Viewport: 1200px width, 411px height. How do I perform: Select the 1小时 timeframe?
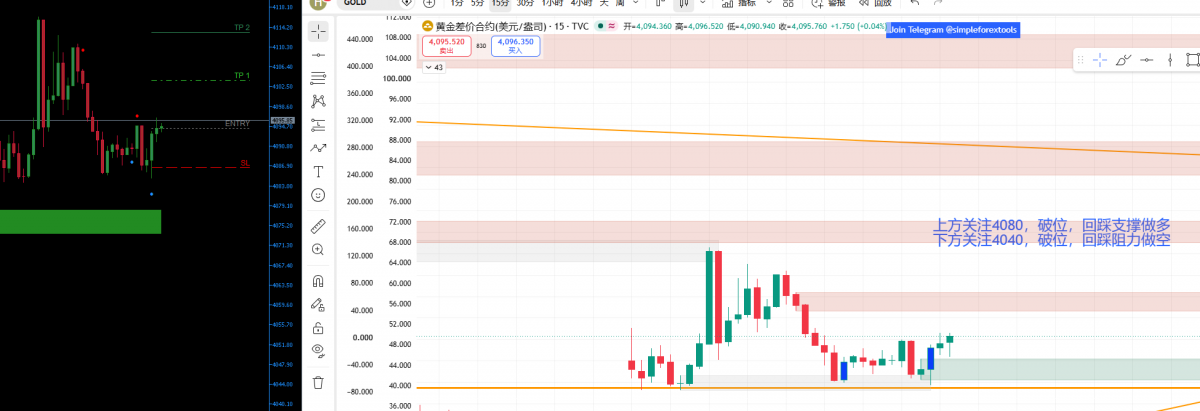[551, 4]
